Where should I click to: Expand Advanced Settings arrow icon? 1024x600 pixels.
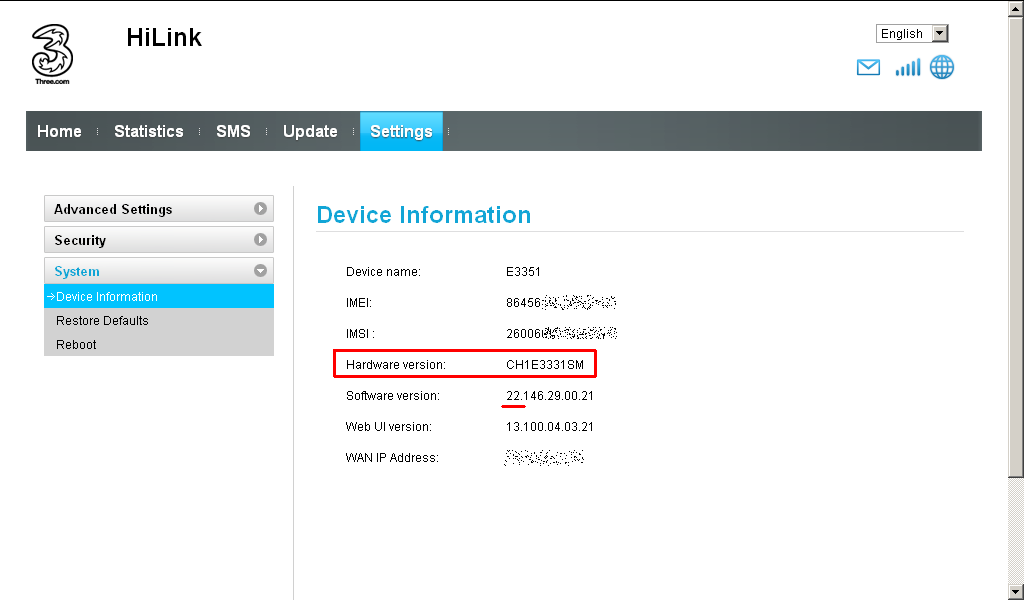coord(260,209)
